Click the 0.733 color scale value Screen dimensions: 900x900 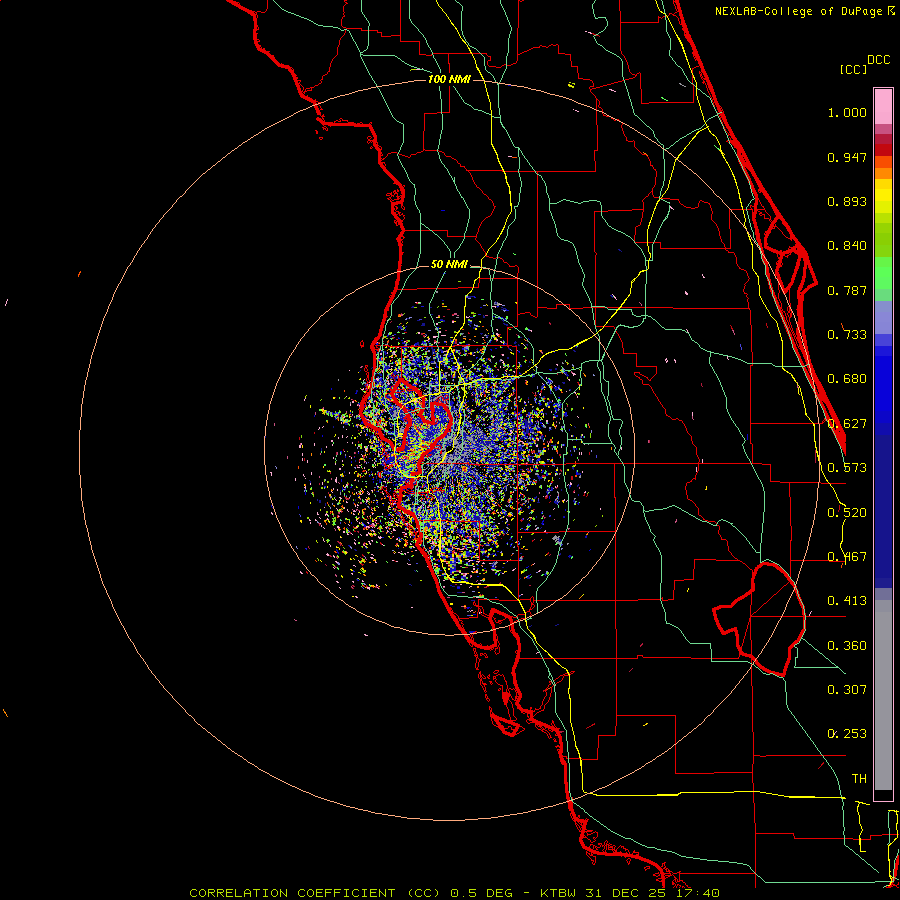pyautogui.click(x=847, y=335)
